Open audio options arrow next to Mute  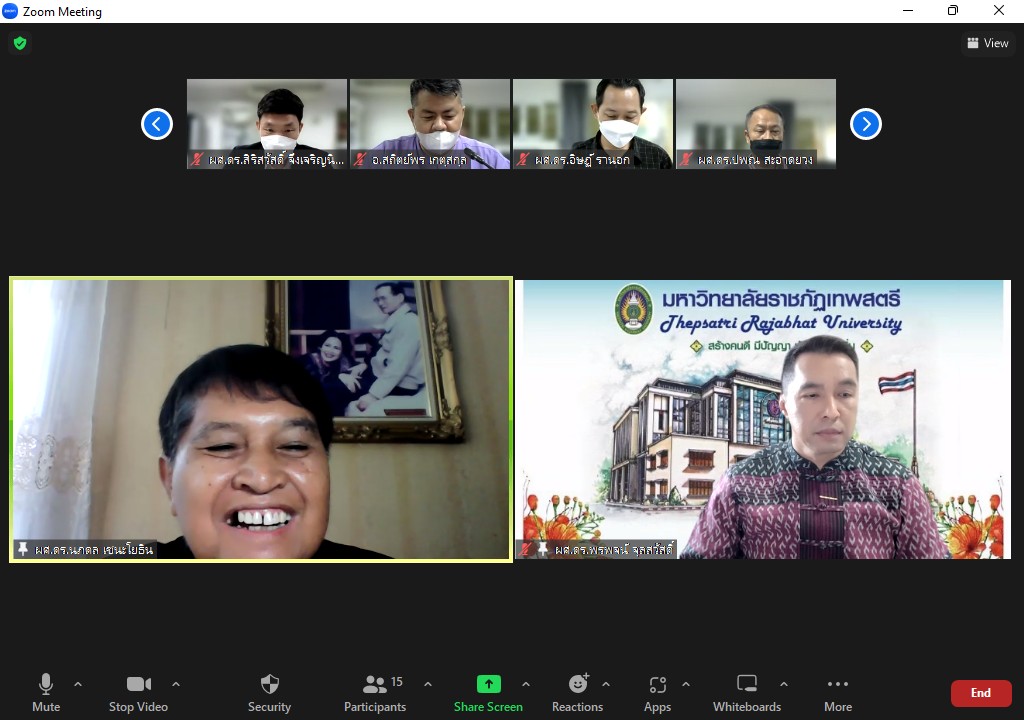pyautogui.click(x=78, y=684)
